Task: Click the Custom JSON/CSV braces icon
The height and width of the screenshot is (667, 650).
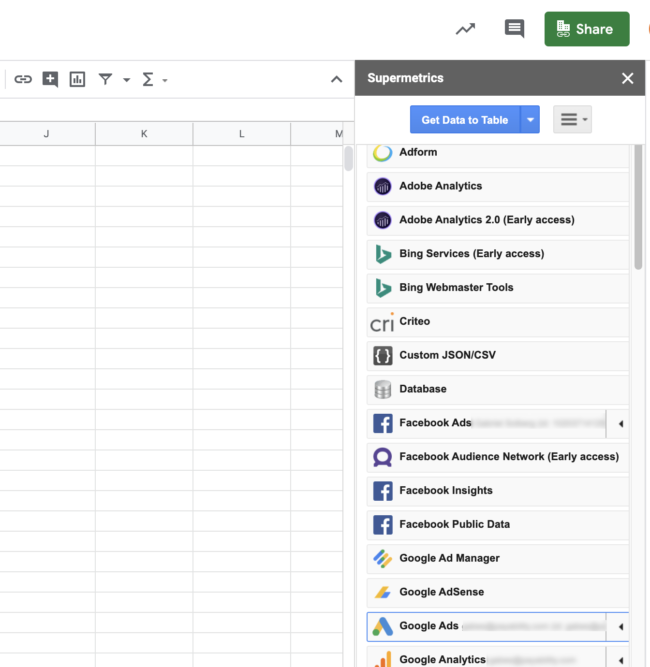Action: [382, 356]
